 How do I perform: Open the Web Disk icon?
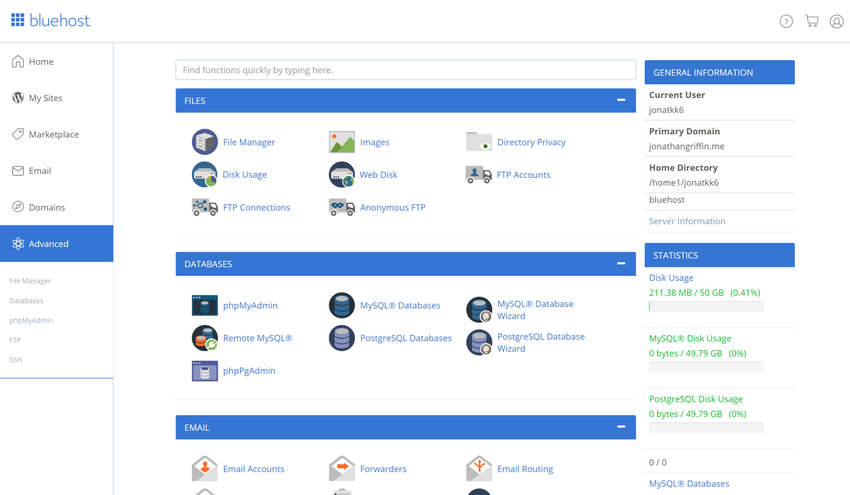click(342, 175)
